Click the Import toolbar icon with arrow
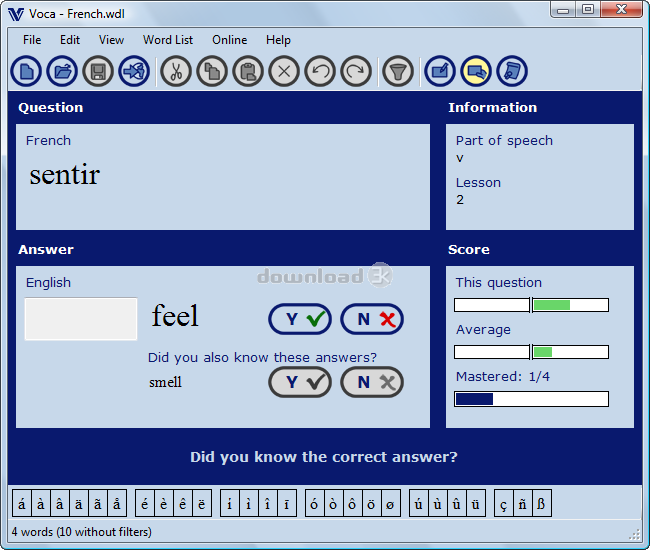 click(x=134, y=71)
